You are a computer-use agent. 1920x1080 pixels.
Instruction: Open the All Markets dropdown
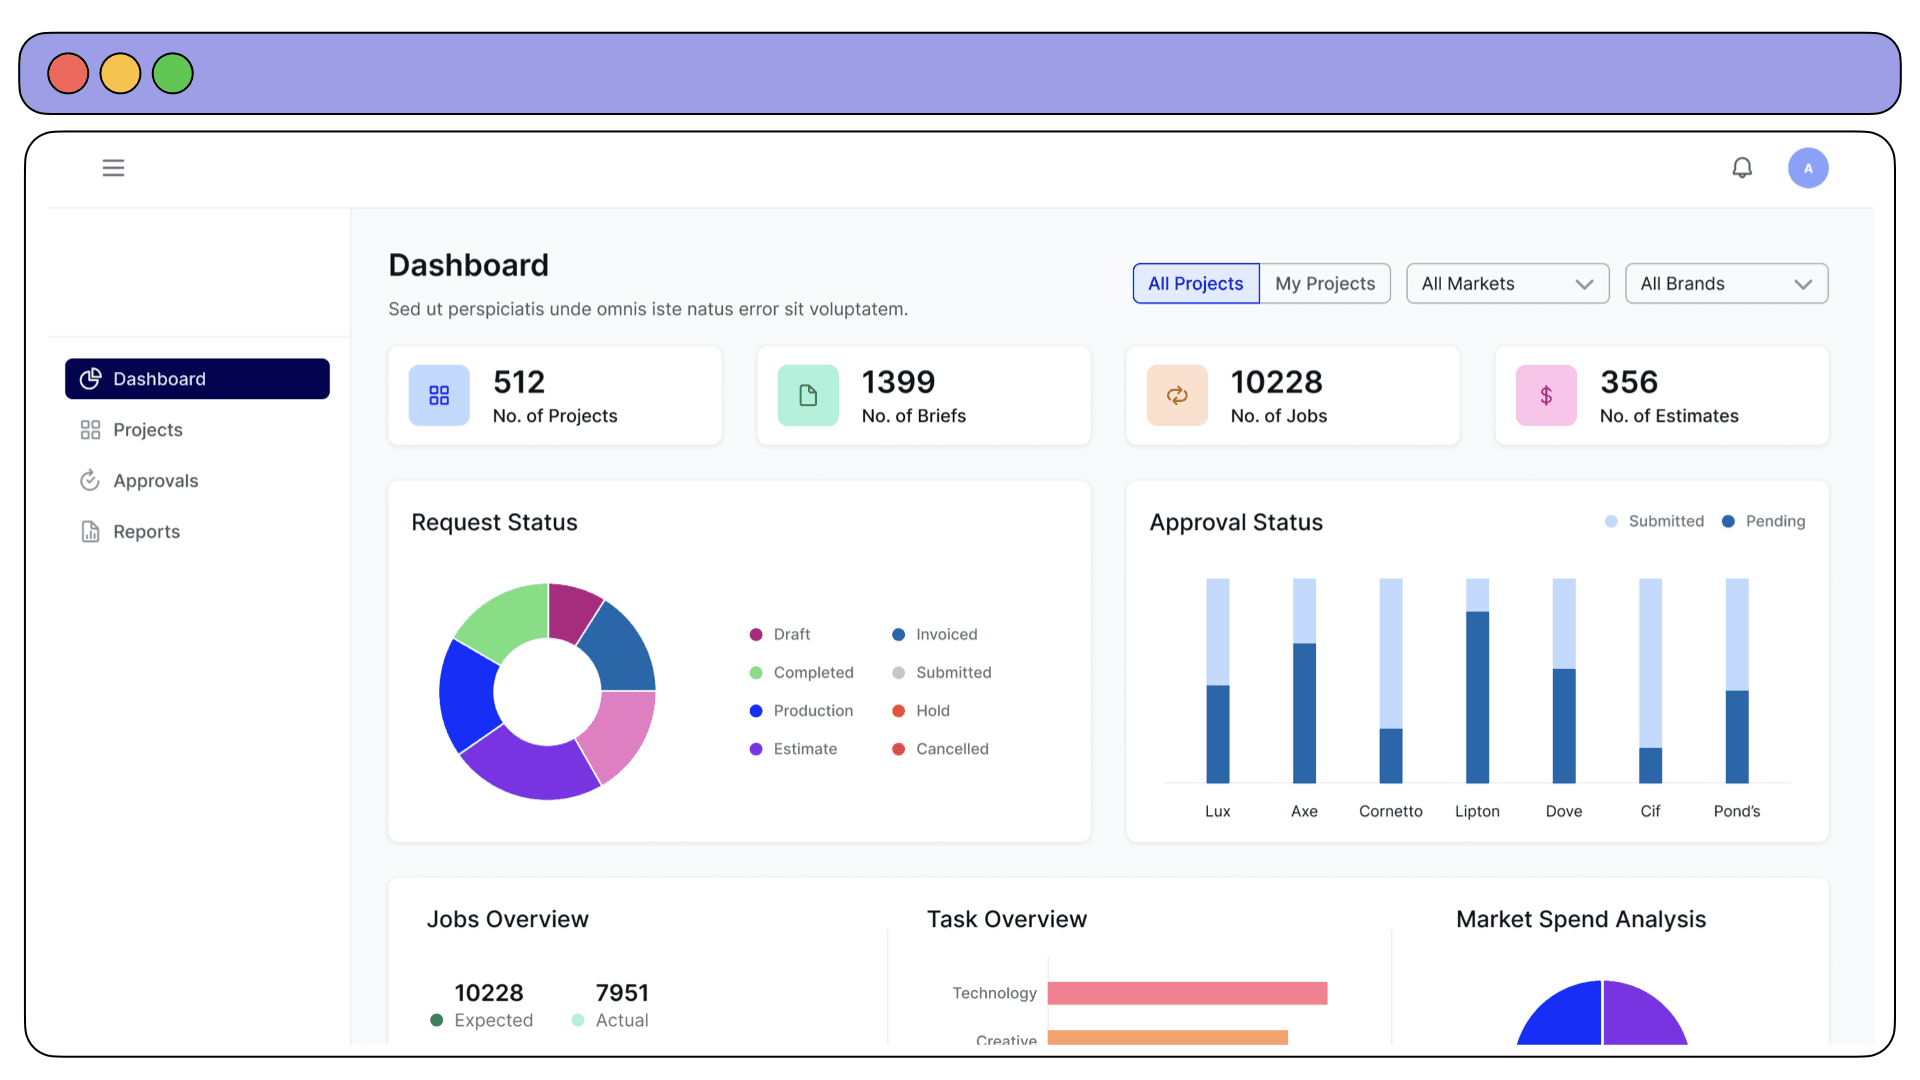click(x=1508, y=284)
